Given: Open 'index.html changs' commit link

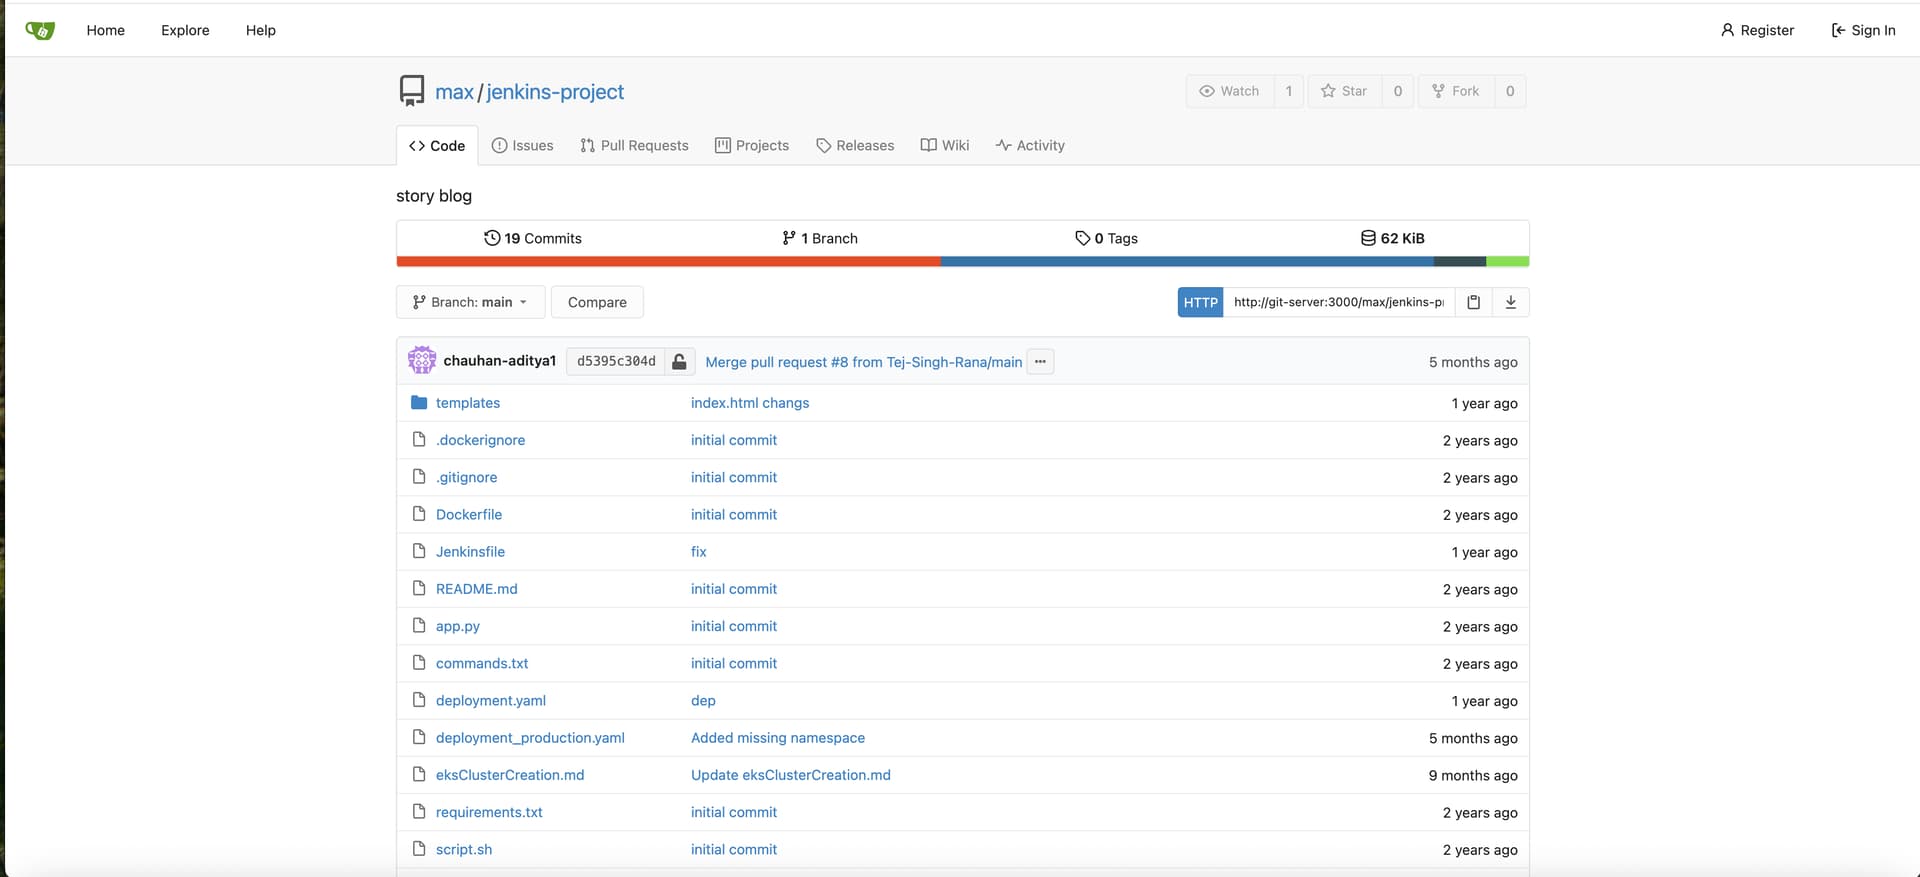Looking at the screenshot, I should tap(750, 403).
